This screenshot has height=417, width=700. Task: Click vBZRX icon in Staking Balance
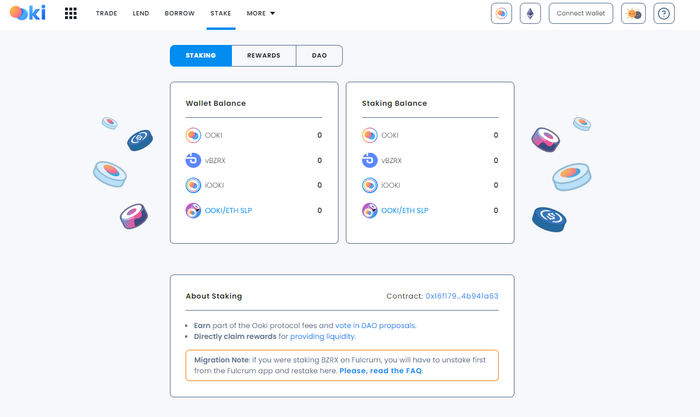coord(370,160)
